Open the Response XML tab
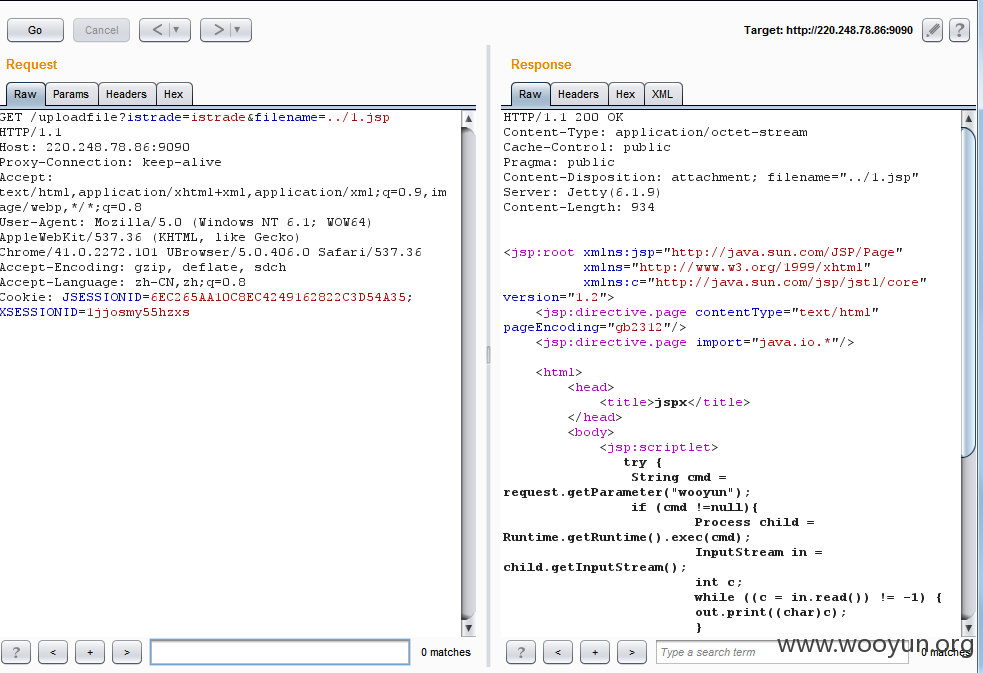The height and width of the screenshot is (673, 983). click(662, 94)
